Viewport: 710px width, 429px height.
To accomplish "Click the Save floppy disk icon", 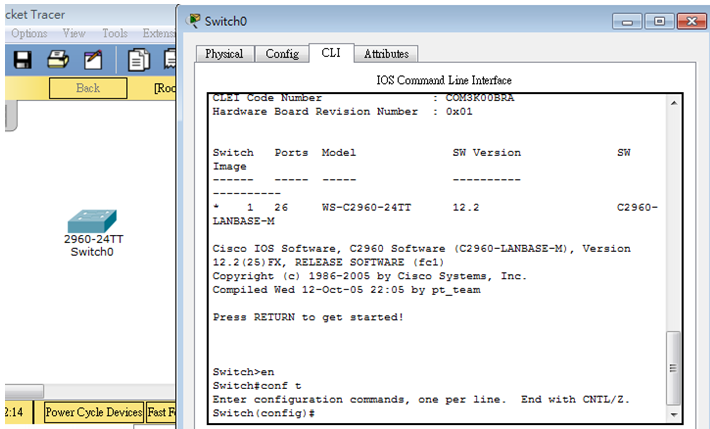I will tap(23, 60).
